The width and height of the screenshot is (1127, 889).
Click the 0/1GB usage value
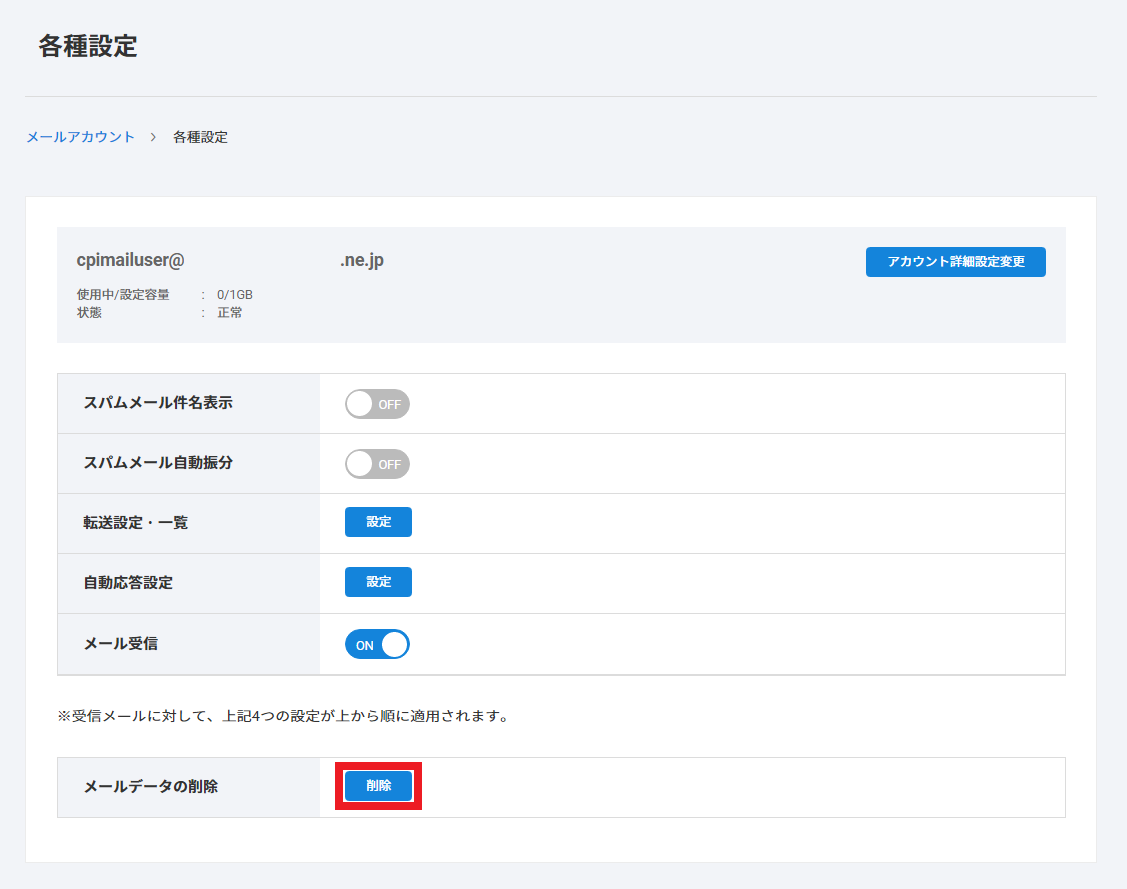click(x=235, y=295)
